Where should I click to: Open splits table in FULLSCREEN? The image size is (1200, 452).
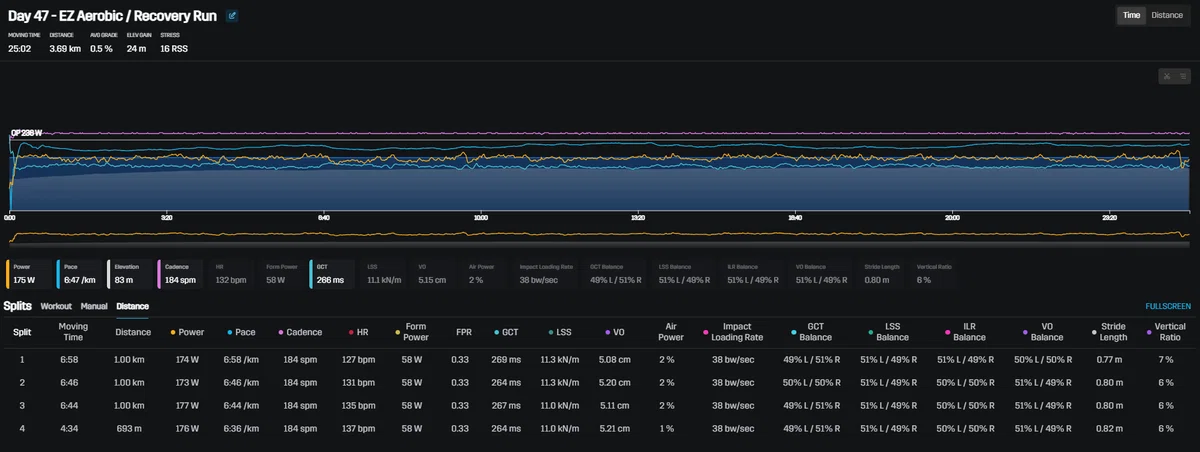(1167, 306)
